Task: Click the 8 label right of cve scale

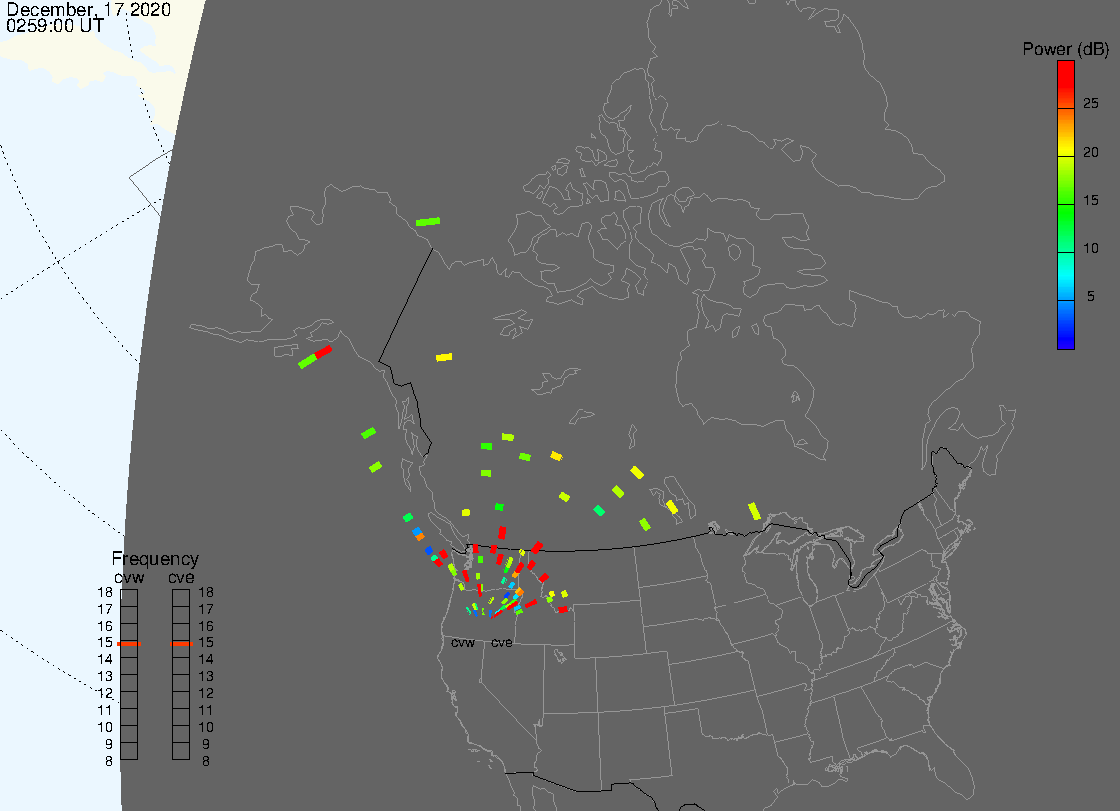Action: point(206,761)
